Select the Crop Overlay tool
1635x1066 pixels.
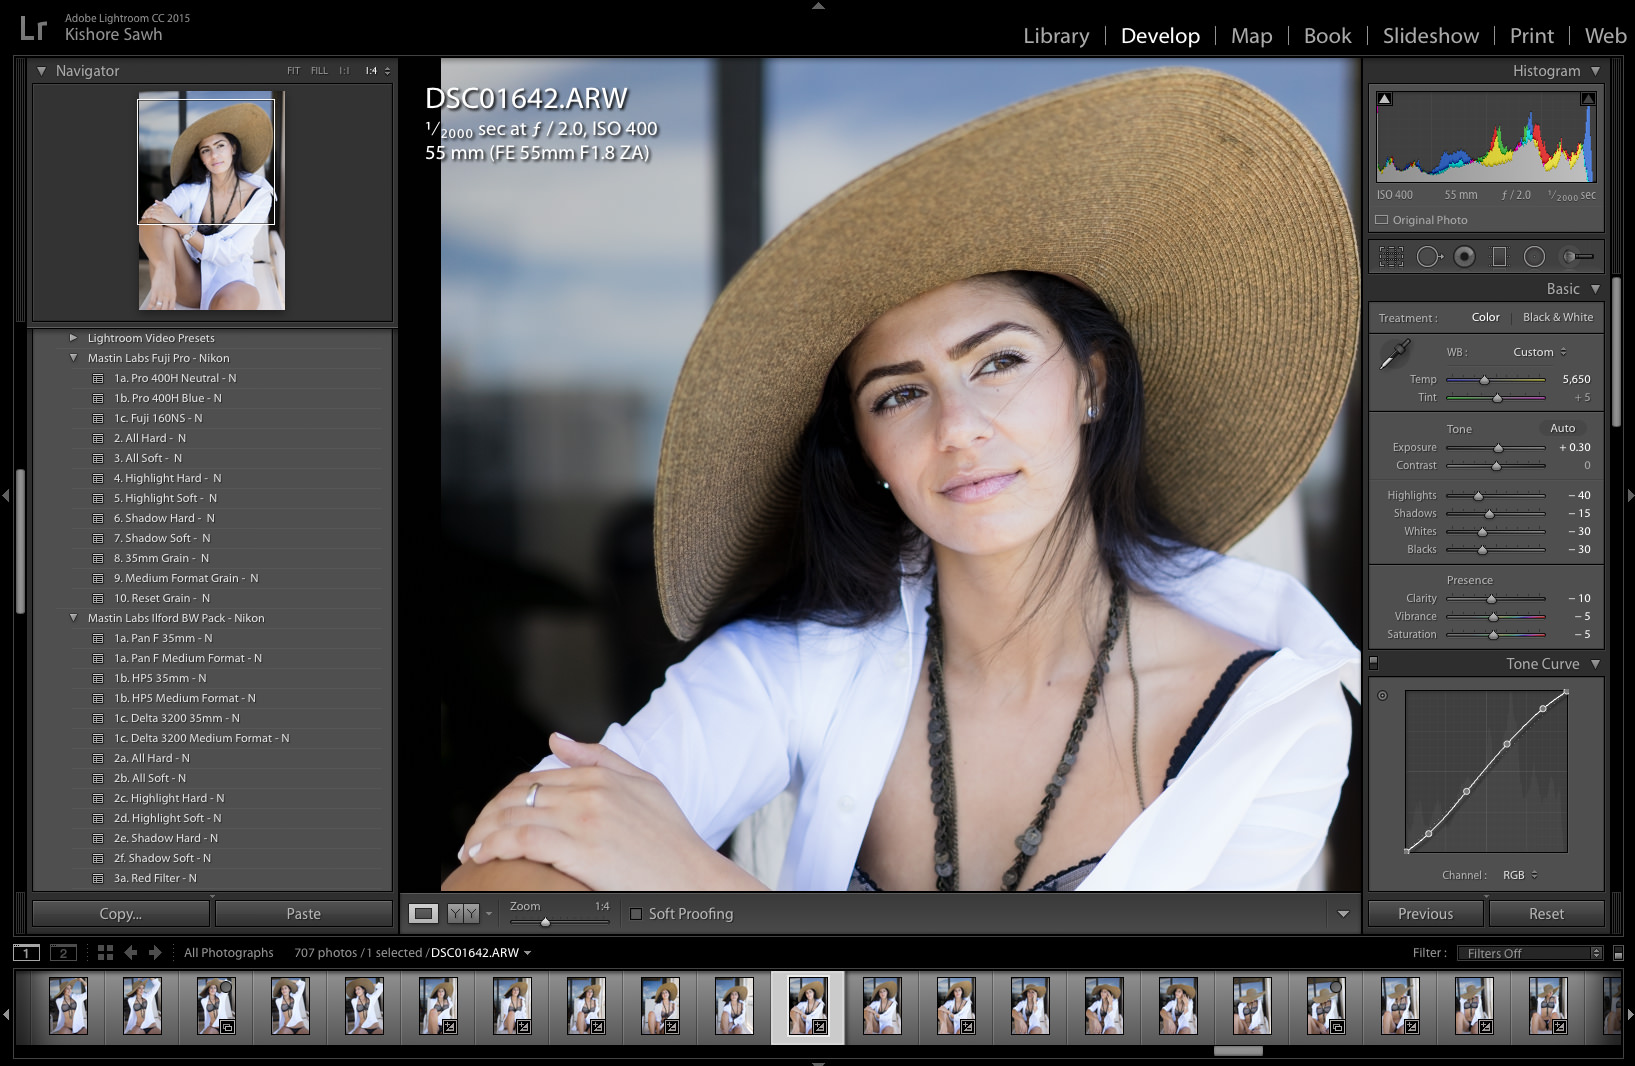(1391, 257)
